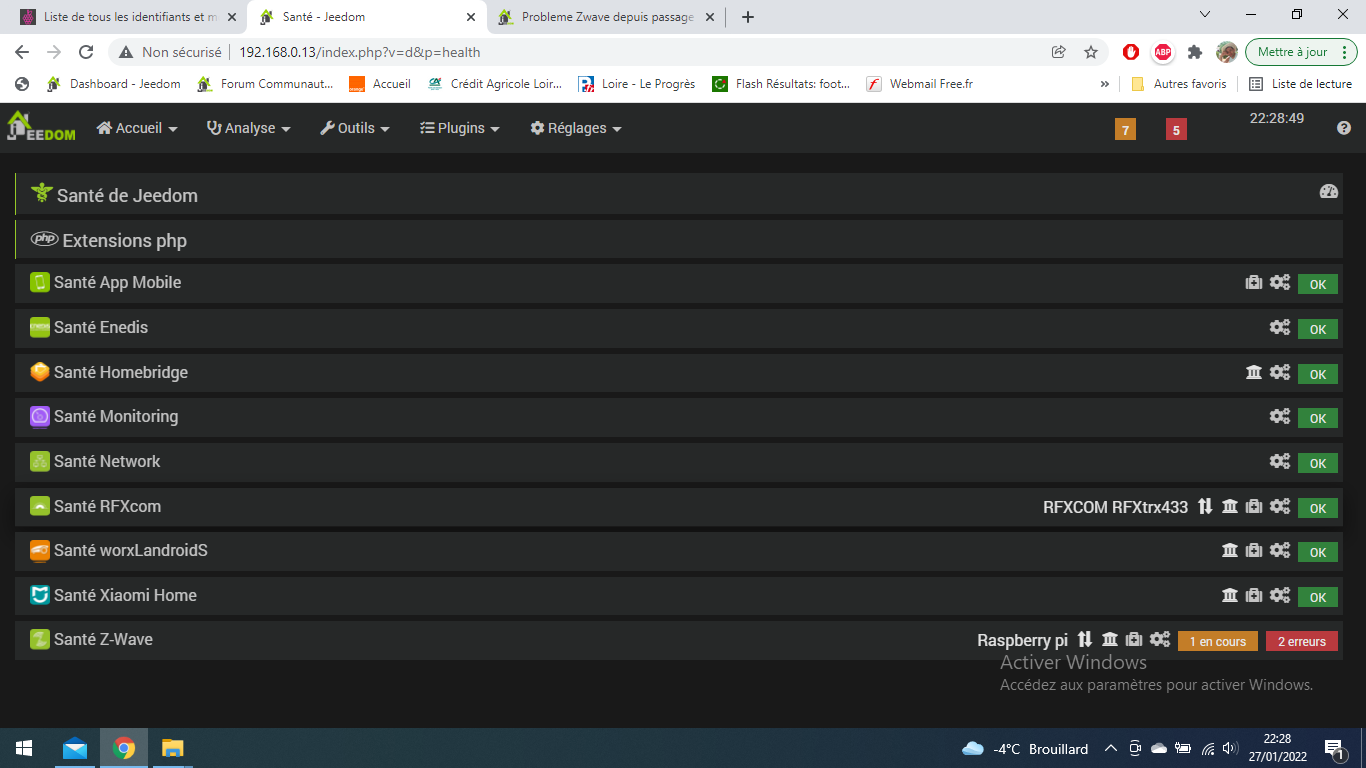Screen dimensions: 1366x768
Task: Open the Dashboard - Jeedom bookmark
Action: (x=114, y=84)
